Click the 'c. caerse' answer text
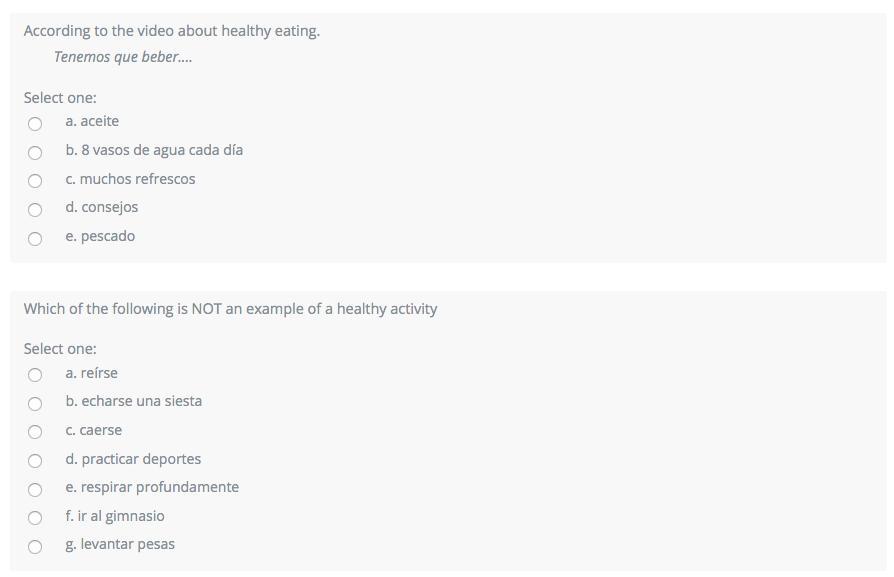This screenshot has width=894, height=577. [x=94, y=430]
